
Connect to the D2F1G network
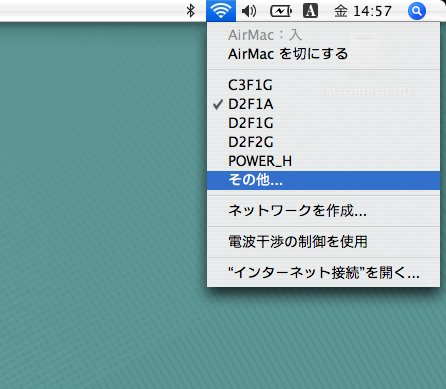point(323,123)
